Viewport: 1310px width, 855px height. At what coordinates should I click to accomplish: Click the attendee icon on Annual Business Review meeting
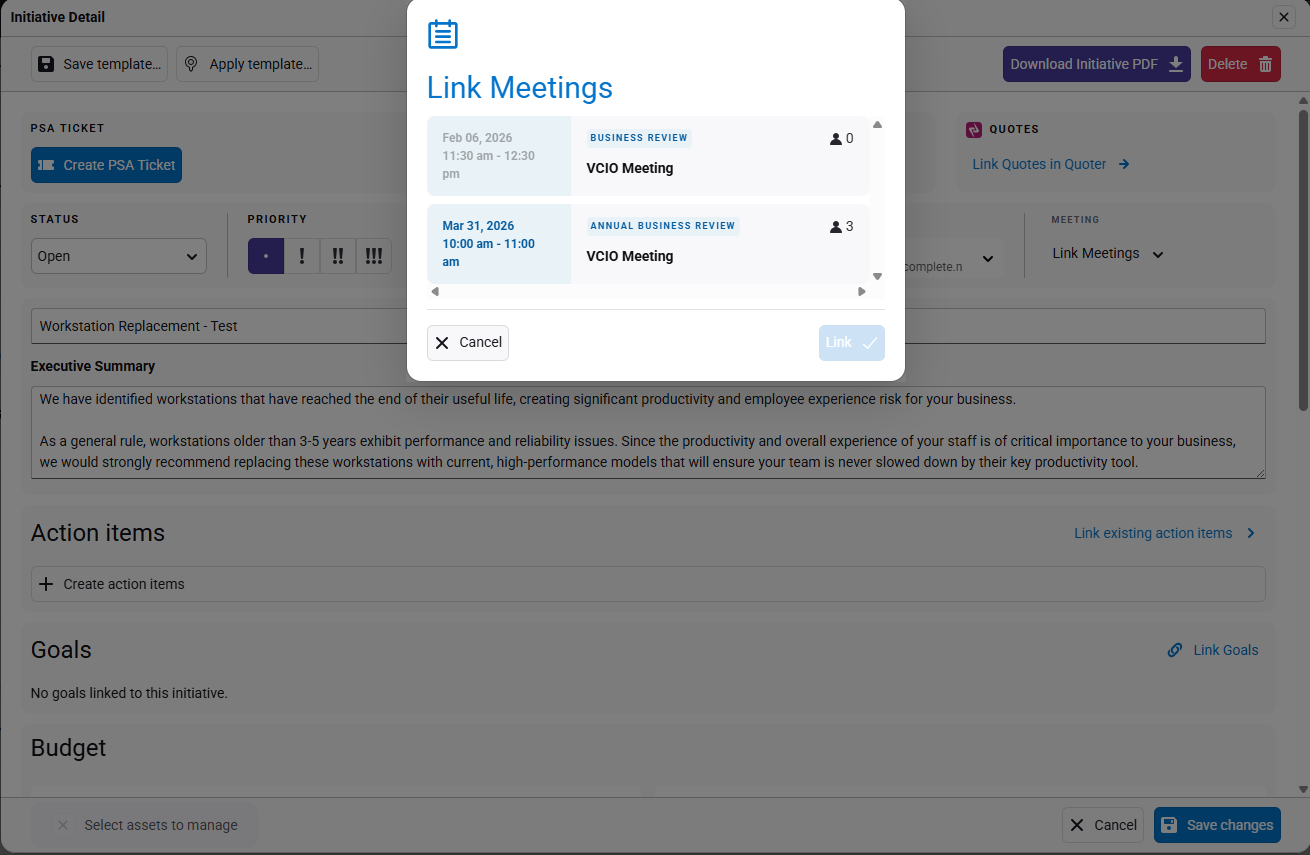click(x=836, y=227)
